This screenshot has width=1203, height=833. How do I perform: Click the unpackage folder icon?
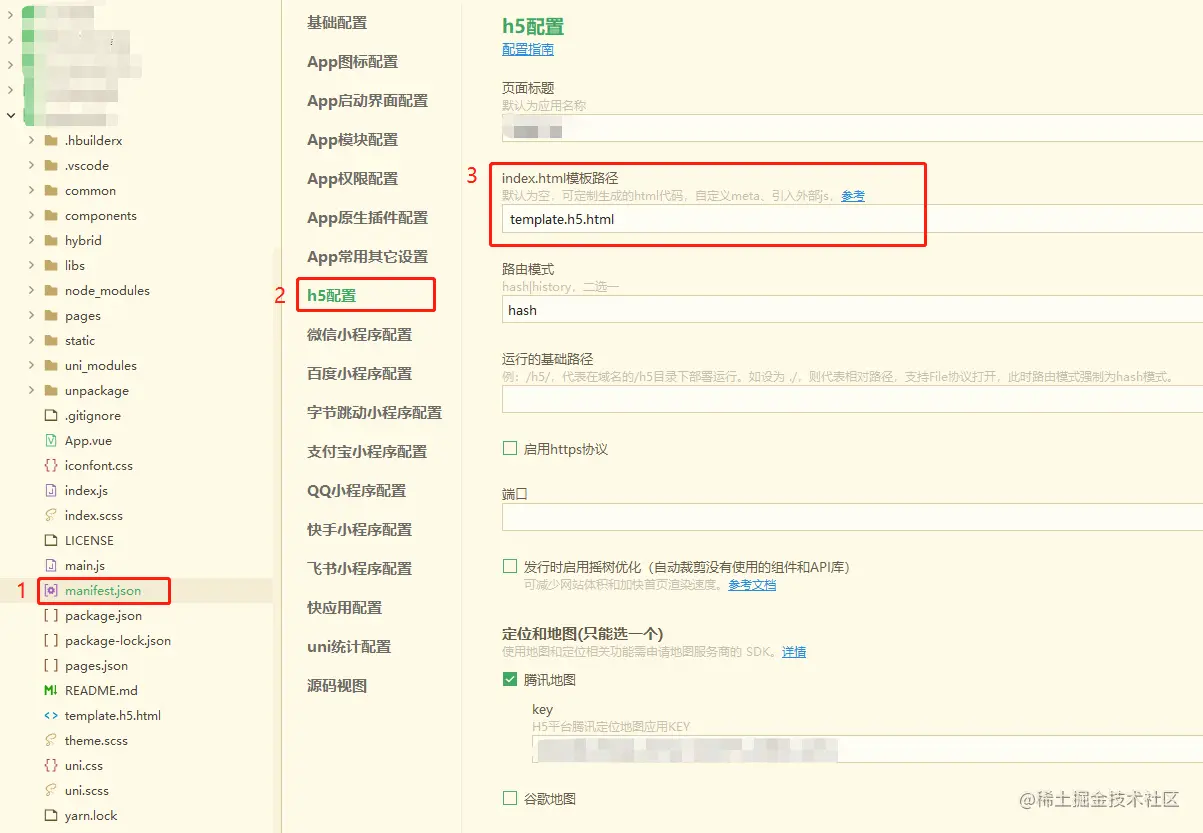click(51, 391)
